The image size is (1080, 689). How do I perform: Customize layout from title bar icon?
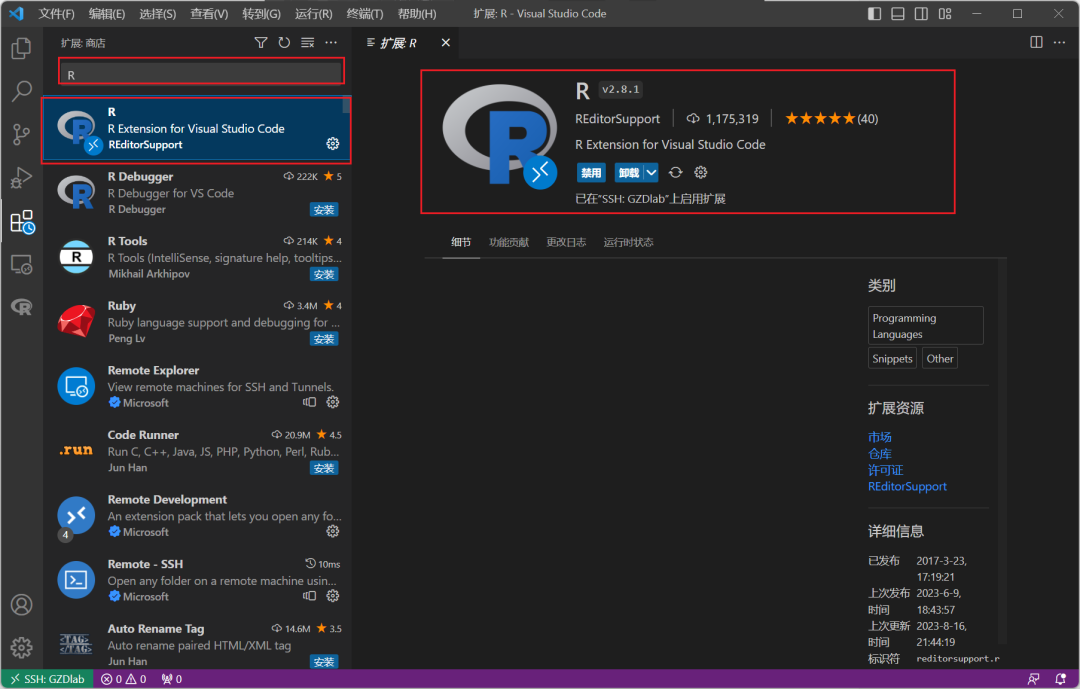[945, 14]
